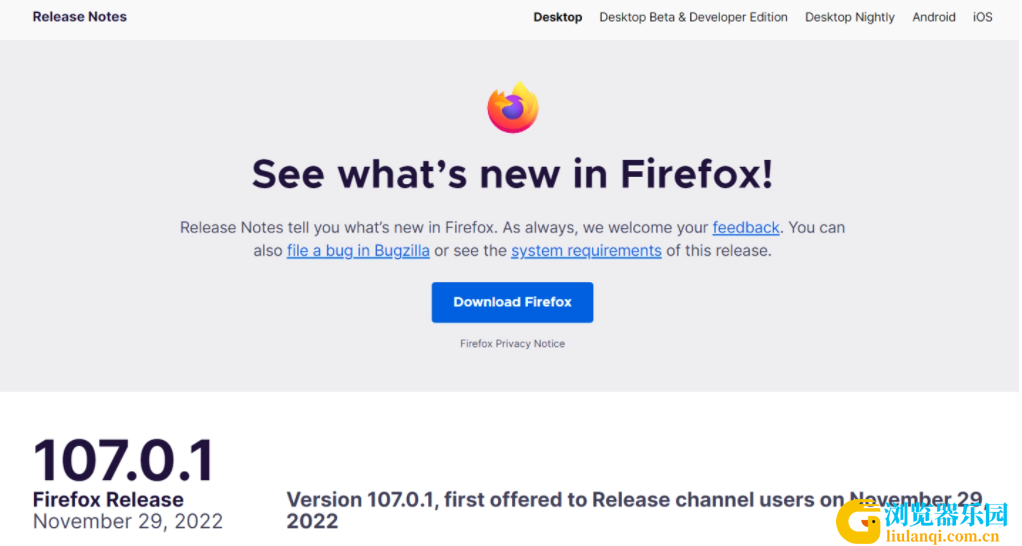The height and width of the screenshot is (546, 1022).
Task: Go to iOS release notes
Action: [982, 18]
